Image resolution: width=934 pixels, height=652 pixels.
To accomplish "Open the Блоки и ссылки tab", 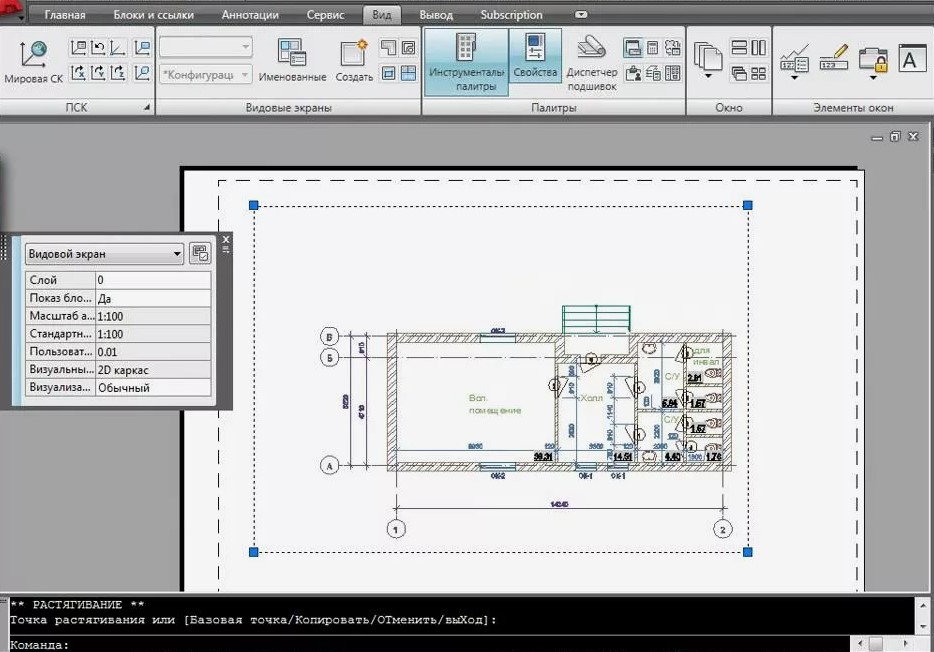I will pyautogui.click(x=154, y=15).
